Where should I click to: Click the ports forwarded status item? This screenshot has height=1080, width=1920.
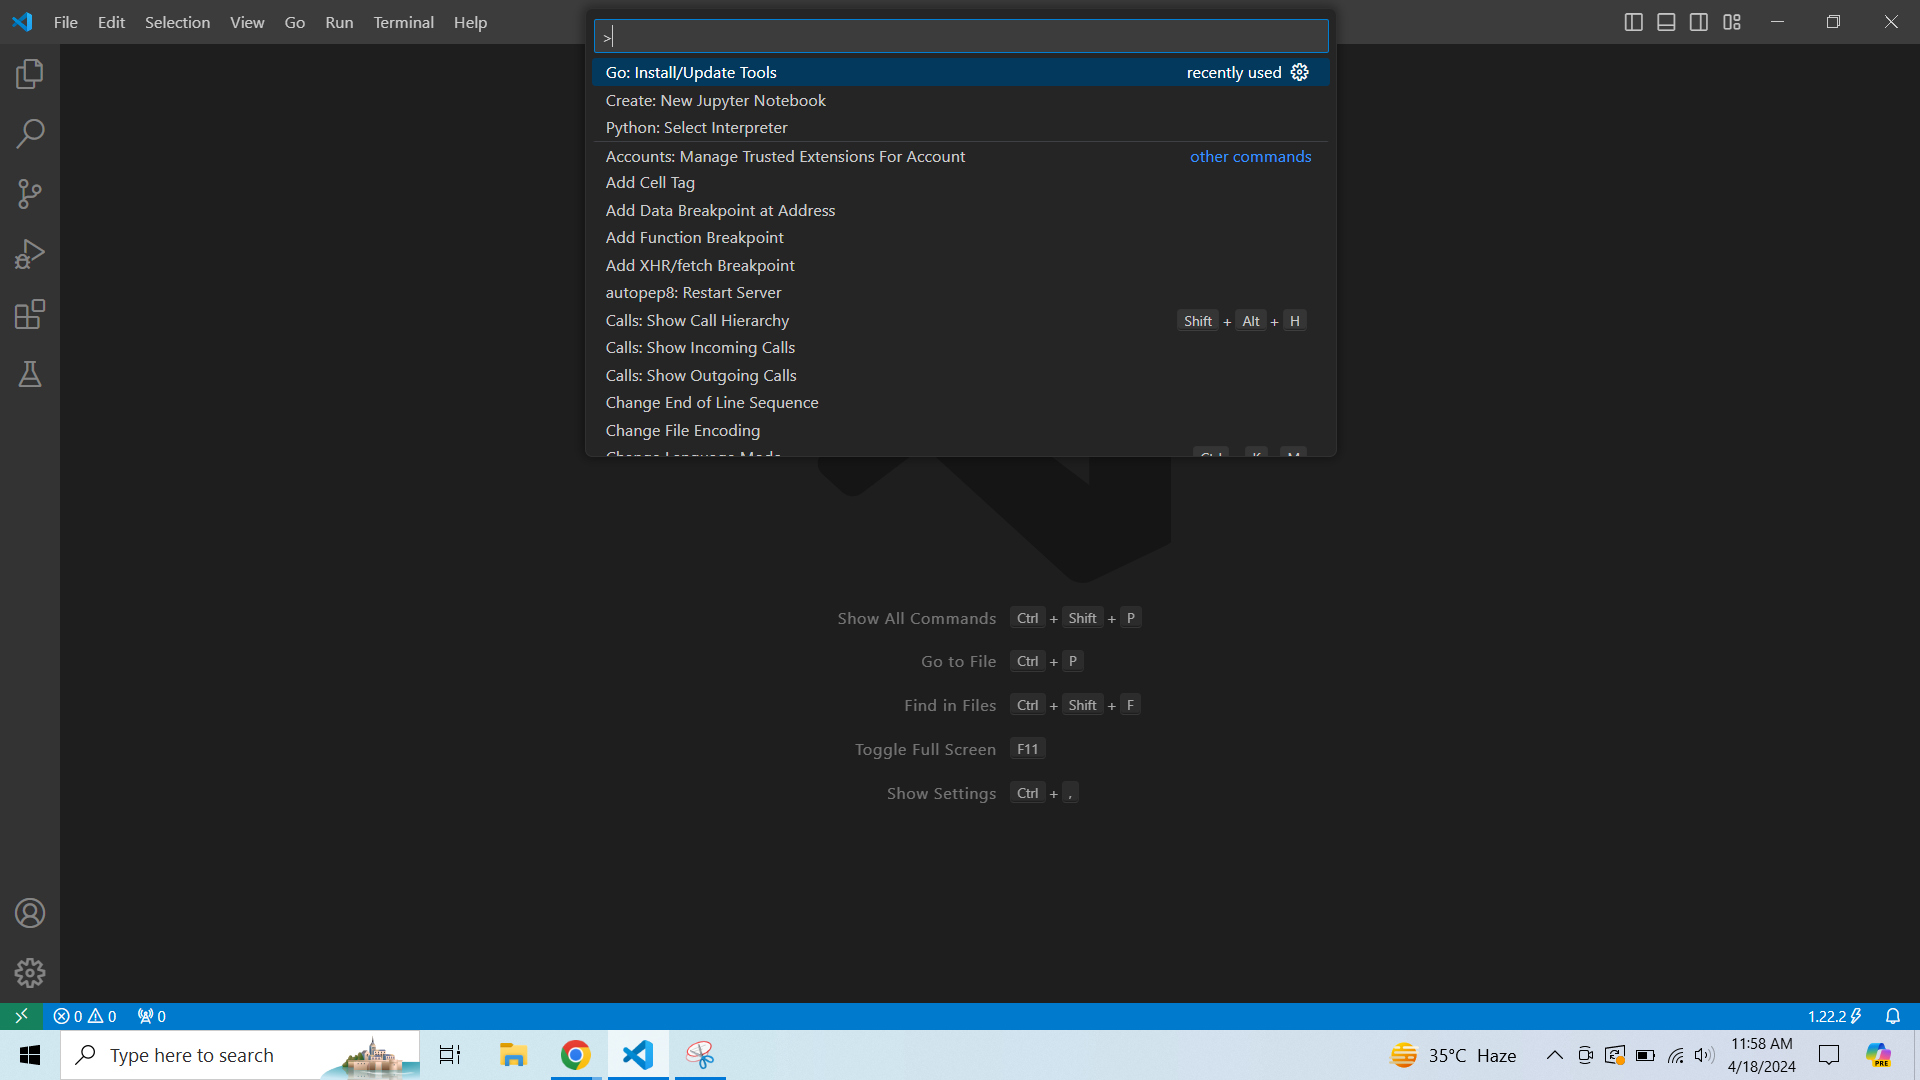tap(152, 1016)
